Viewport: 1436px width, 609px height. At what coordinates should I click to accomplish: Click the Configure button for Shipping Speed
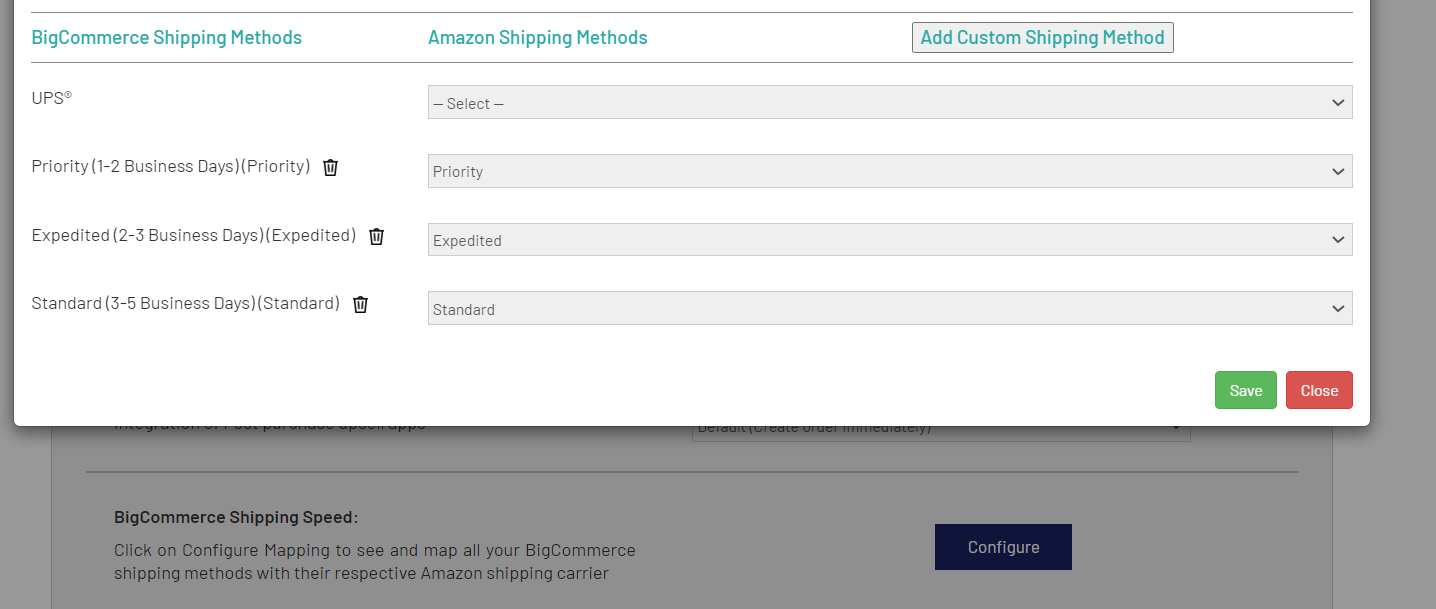point(1003,547)
